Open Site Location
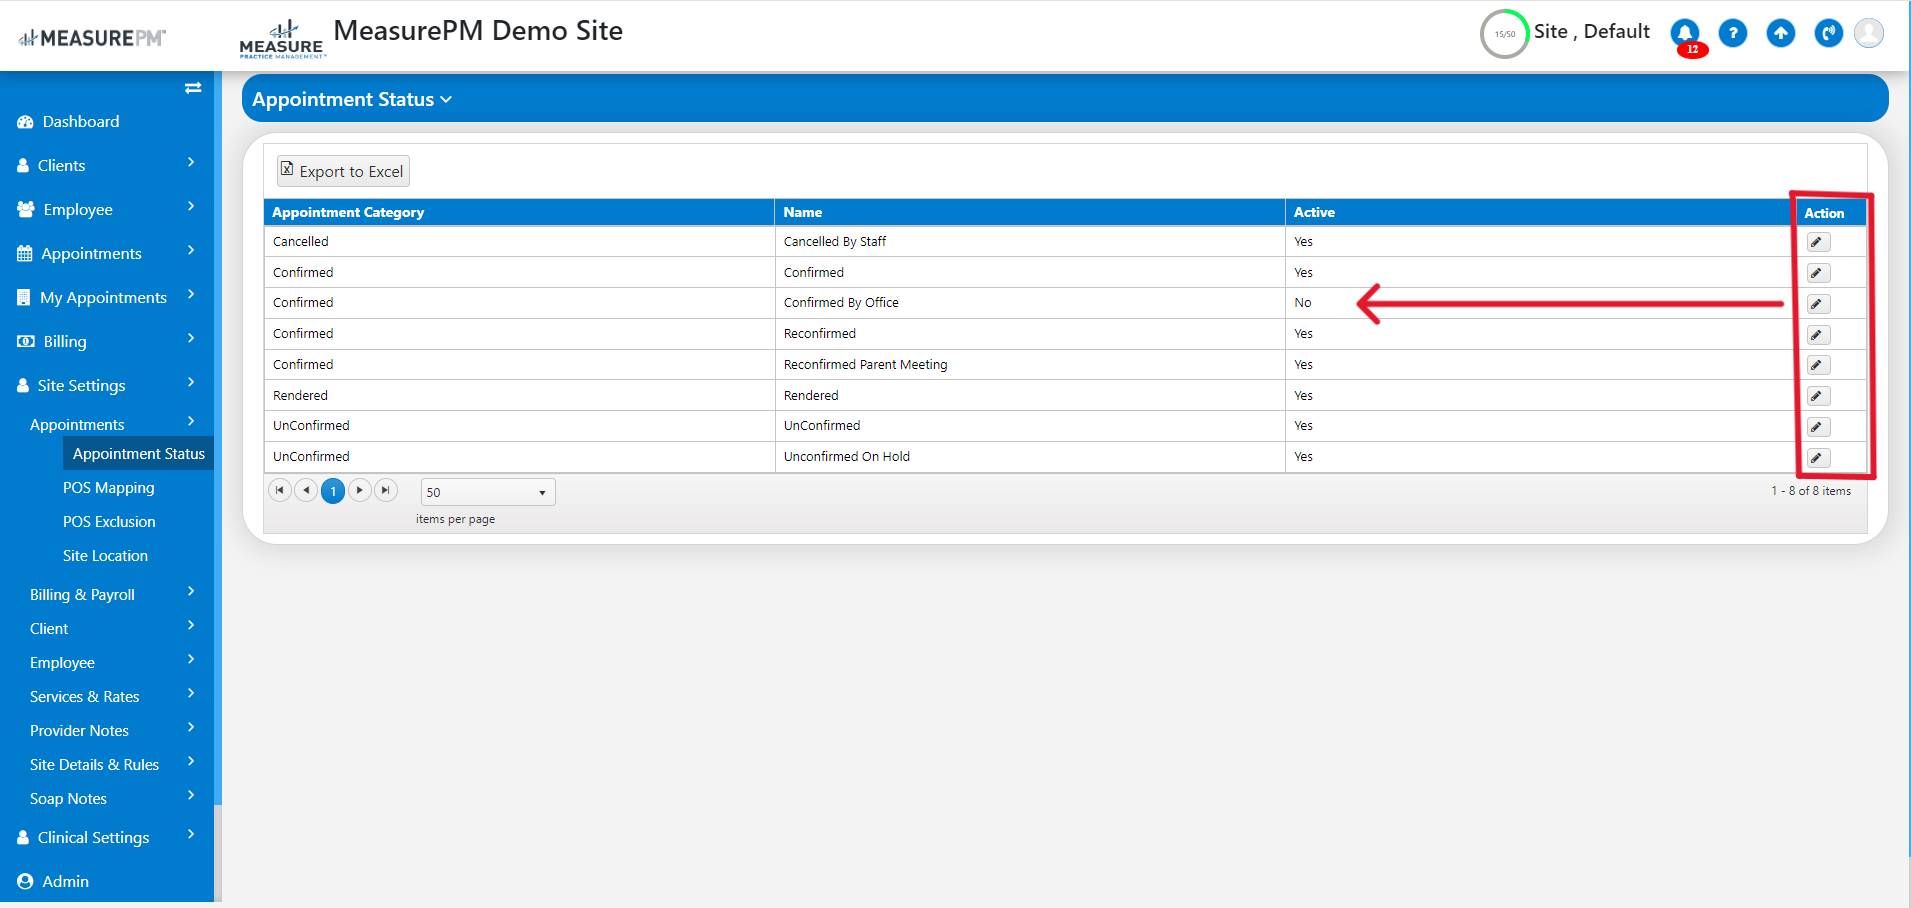 tap(105, 556)
